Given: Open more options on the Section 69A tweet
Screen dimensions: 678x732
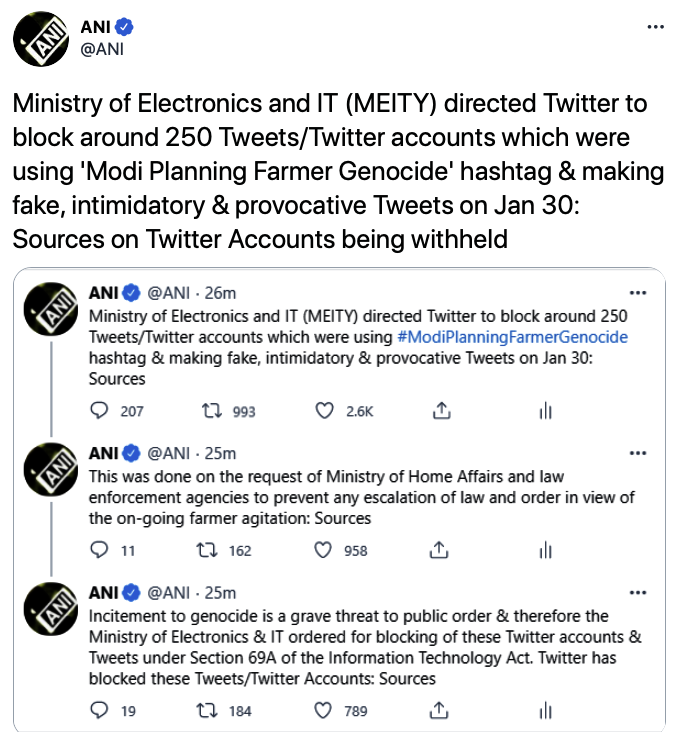Looking at the screenshot, I should (x=637, y=592).
